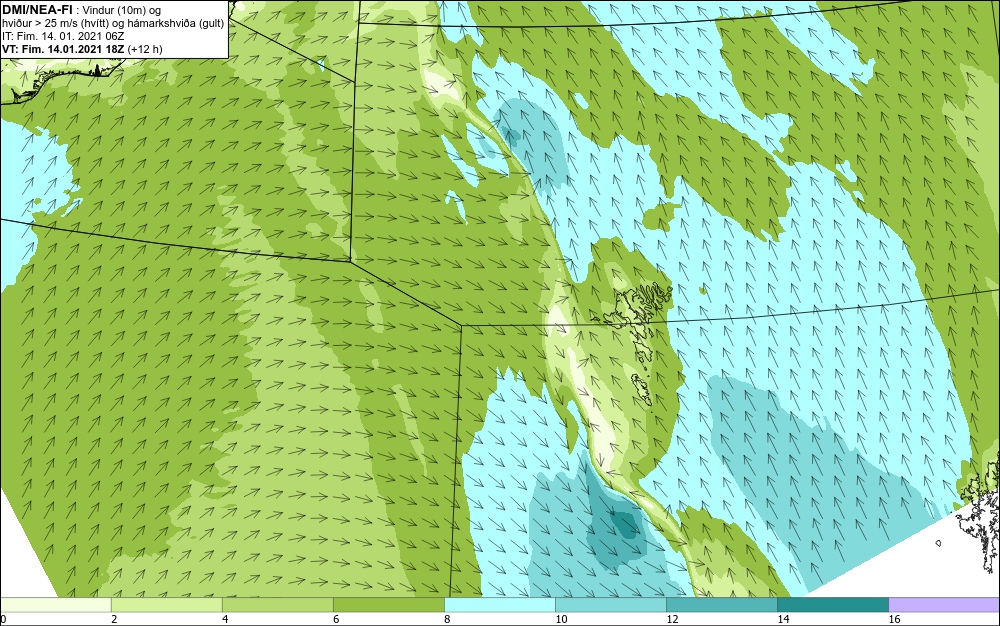Click the 0–2 m/s legend color swatch

click(x=55, y=605)
